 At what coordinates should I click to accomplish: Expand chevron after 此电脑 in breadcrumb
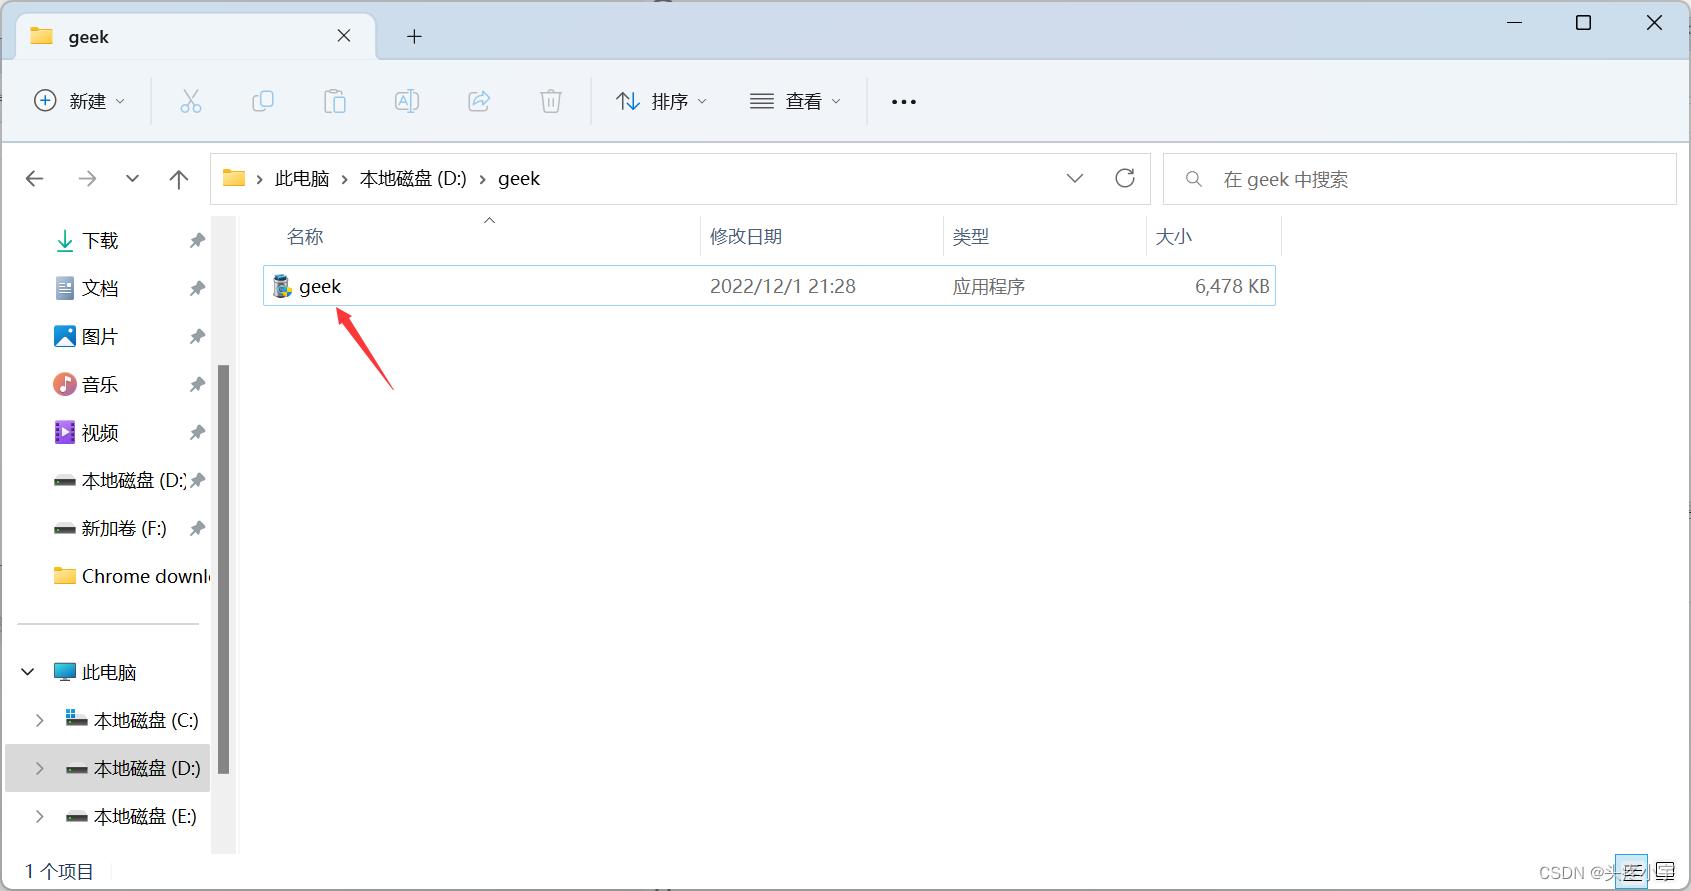click(344, 179)
